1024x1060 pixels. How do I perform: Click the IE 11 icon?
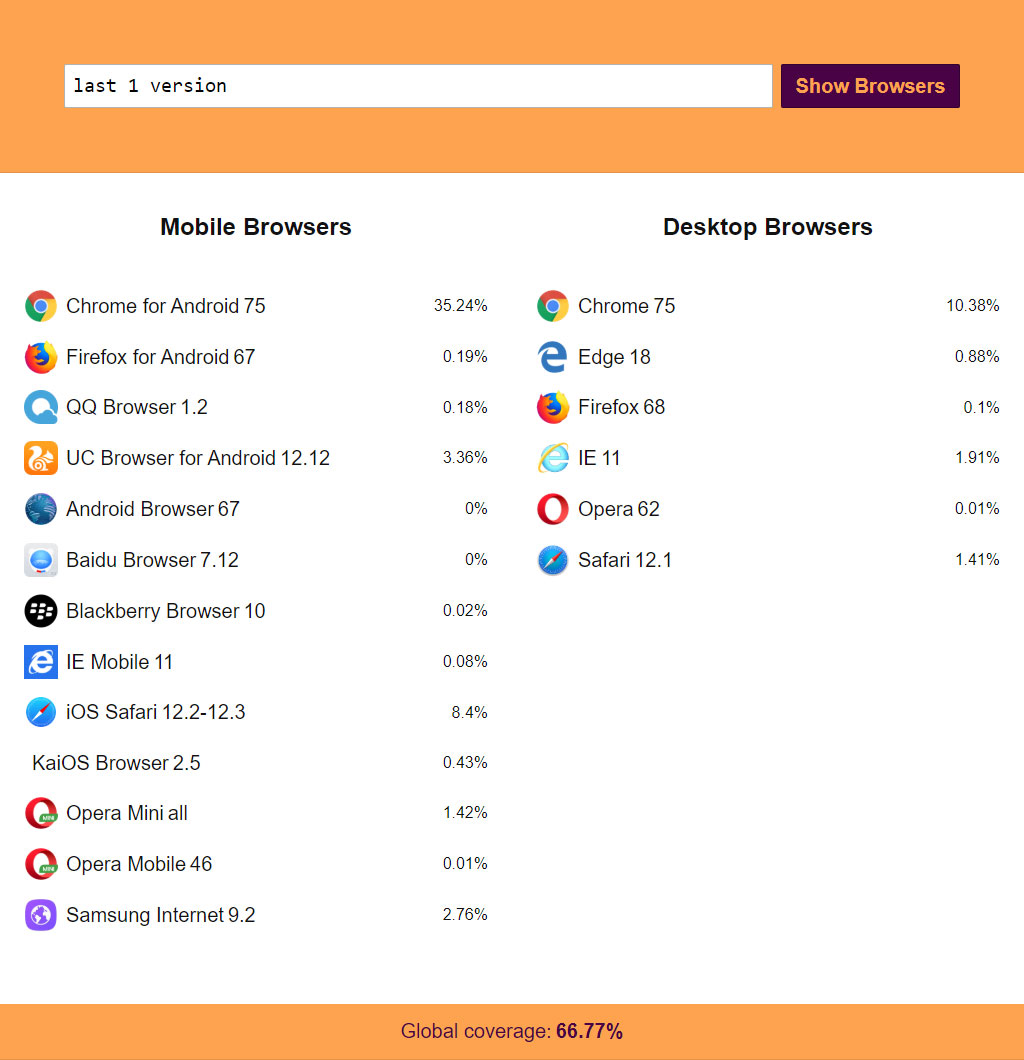553,458
